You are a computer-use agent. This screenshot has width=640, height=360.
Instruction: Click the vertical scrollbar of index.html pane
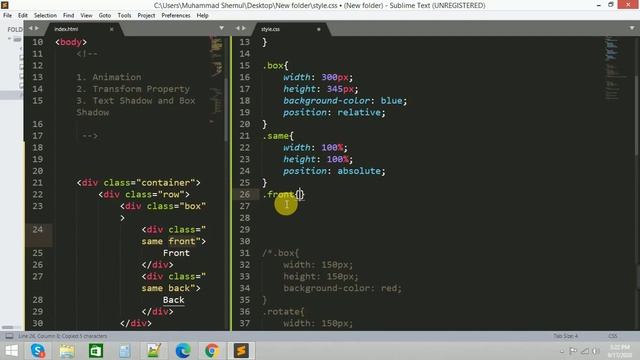(226, 110)
